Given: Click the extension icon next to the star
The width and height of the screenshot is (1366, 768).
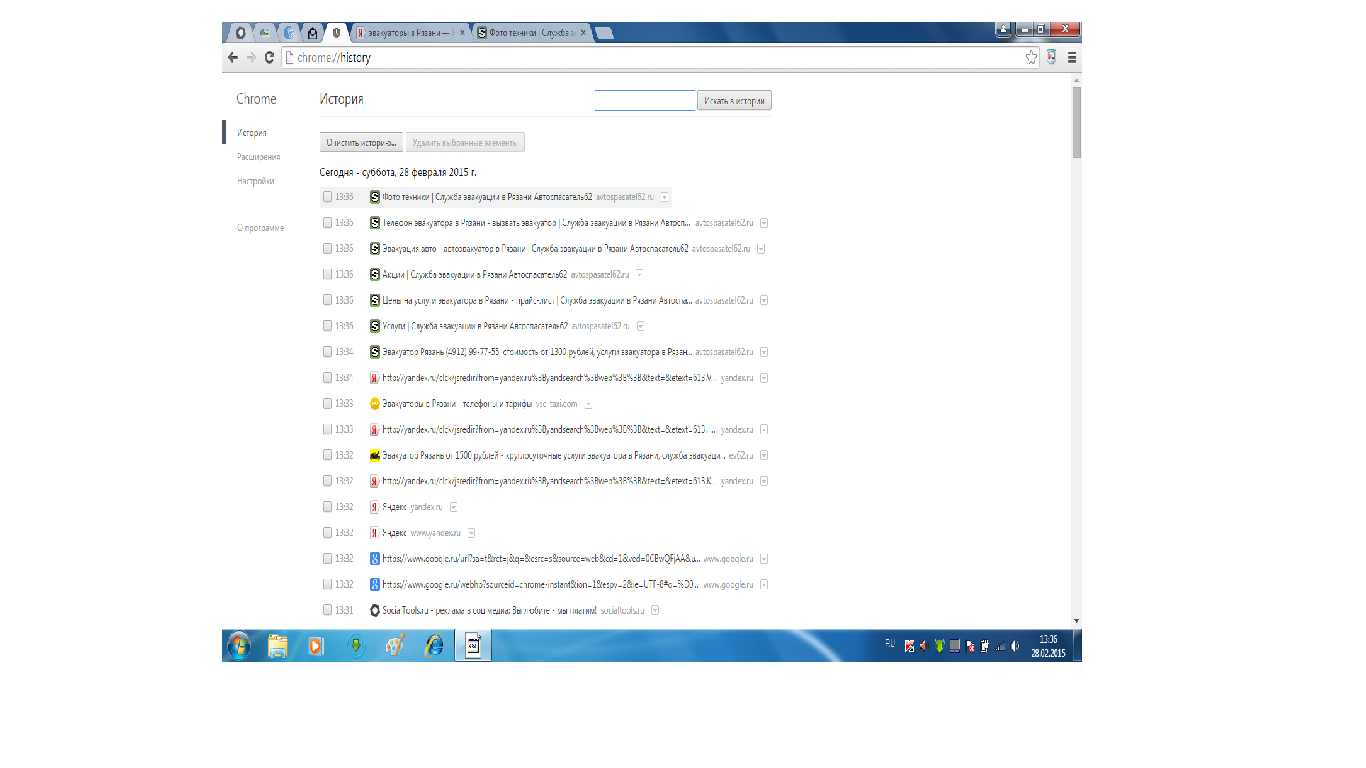Looking at the screenshot, I should [1051, 58].
